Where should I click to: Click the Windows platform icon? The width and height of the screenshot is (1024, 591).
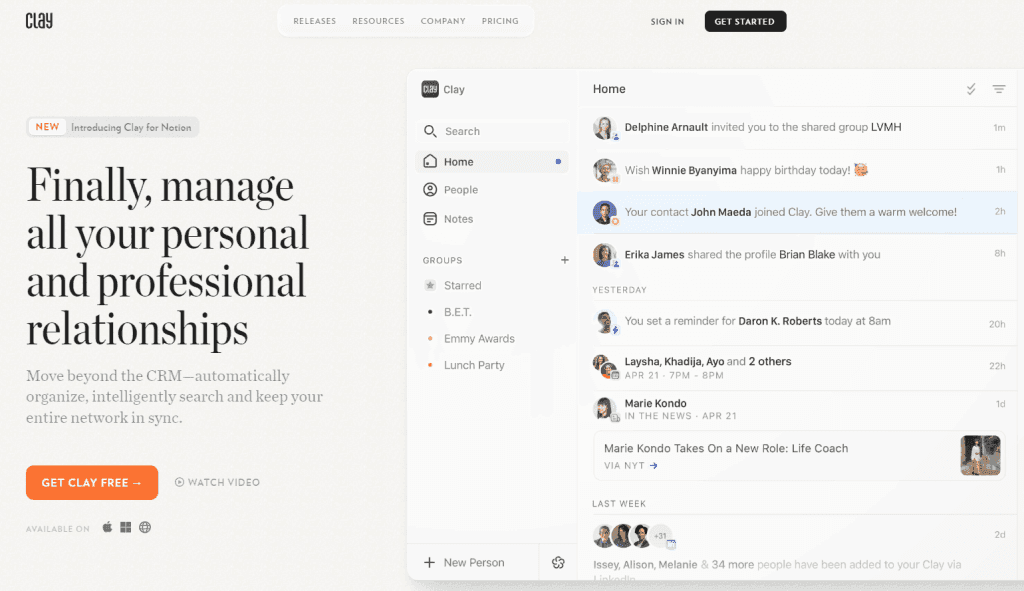click(x=126, y=527)
